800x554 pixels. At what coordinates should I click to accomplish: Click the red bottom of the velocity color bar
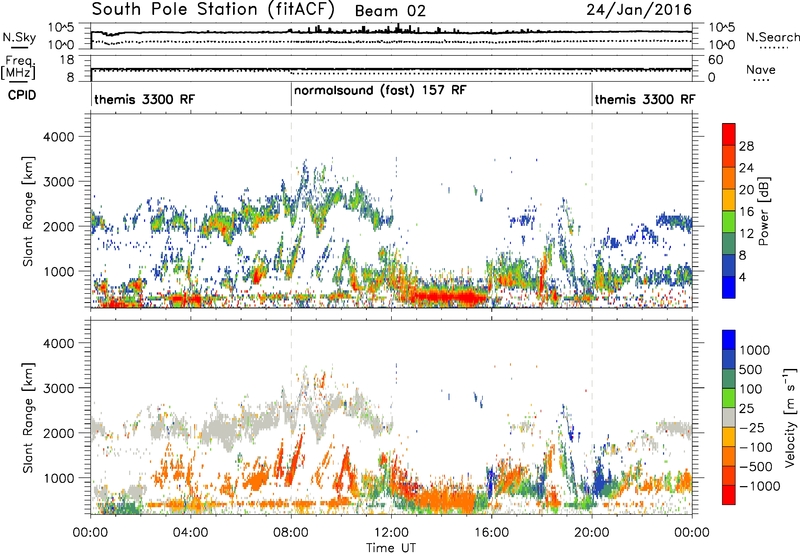point(729,494)
